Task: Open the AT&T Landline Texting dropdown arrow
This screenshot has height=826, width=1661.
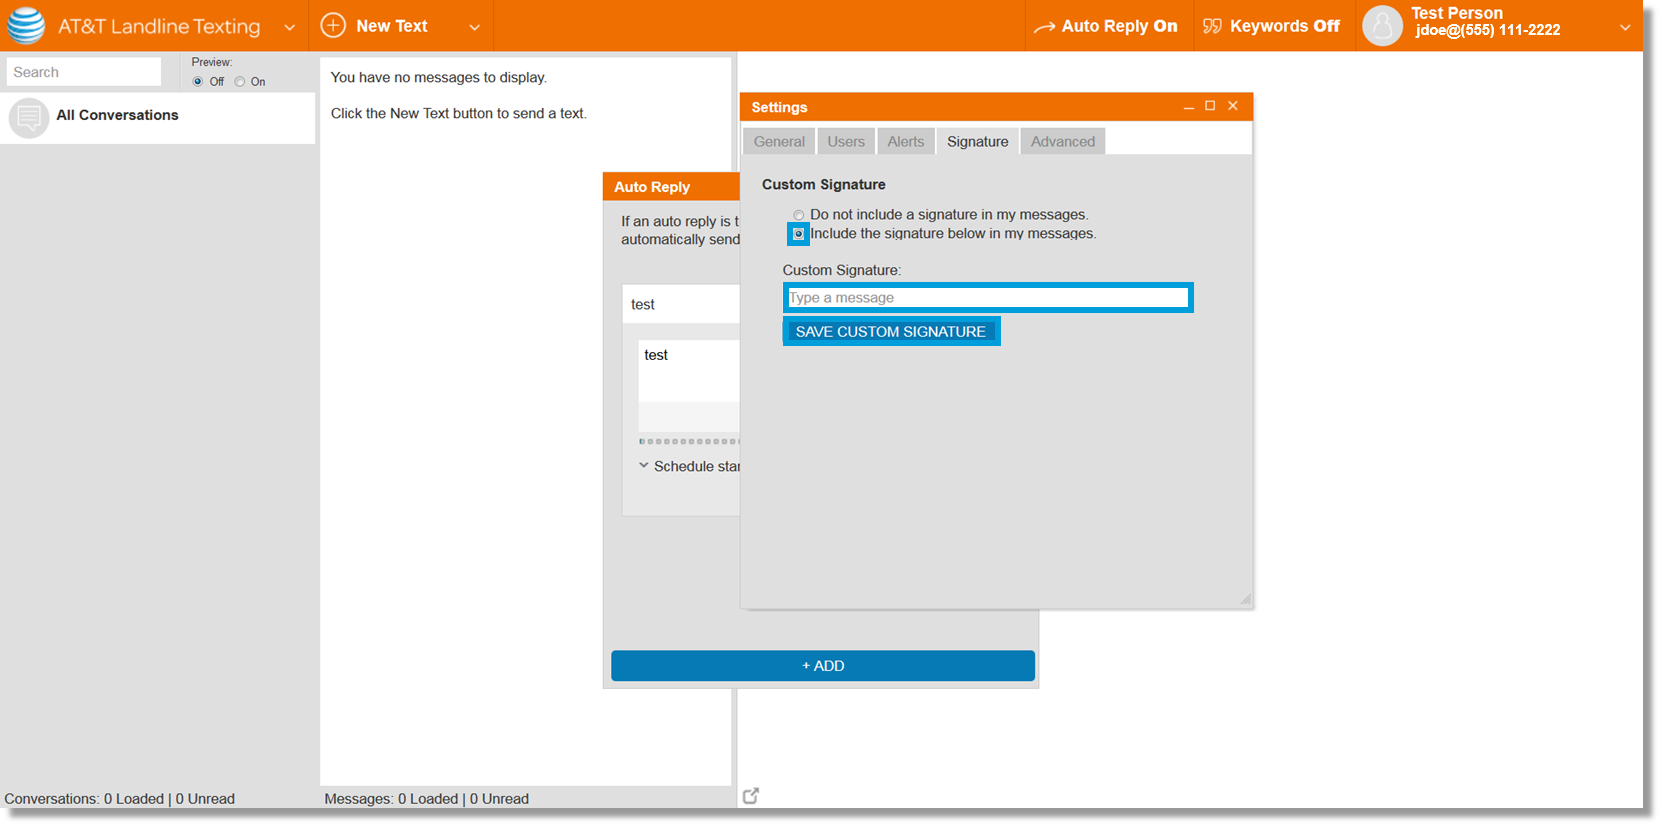Action: pos(290,27)
